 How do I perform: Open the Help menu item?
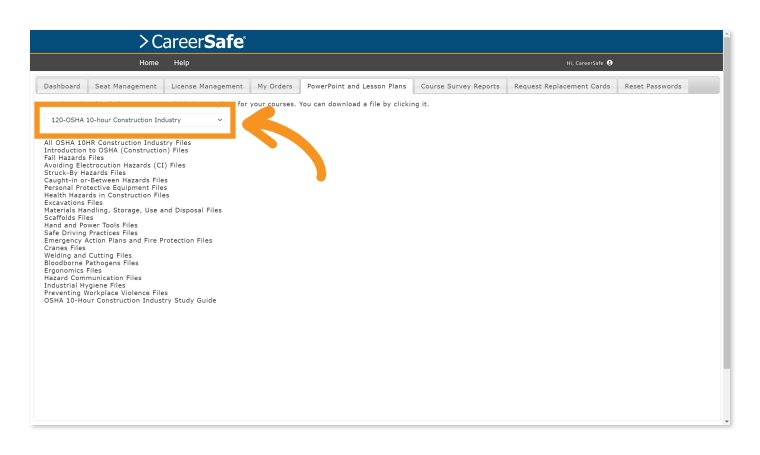(181, 63)
